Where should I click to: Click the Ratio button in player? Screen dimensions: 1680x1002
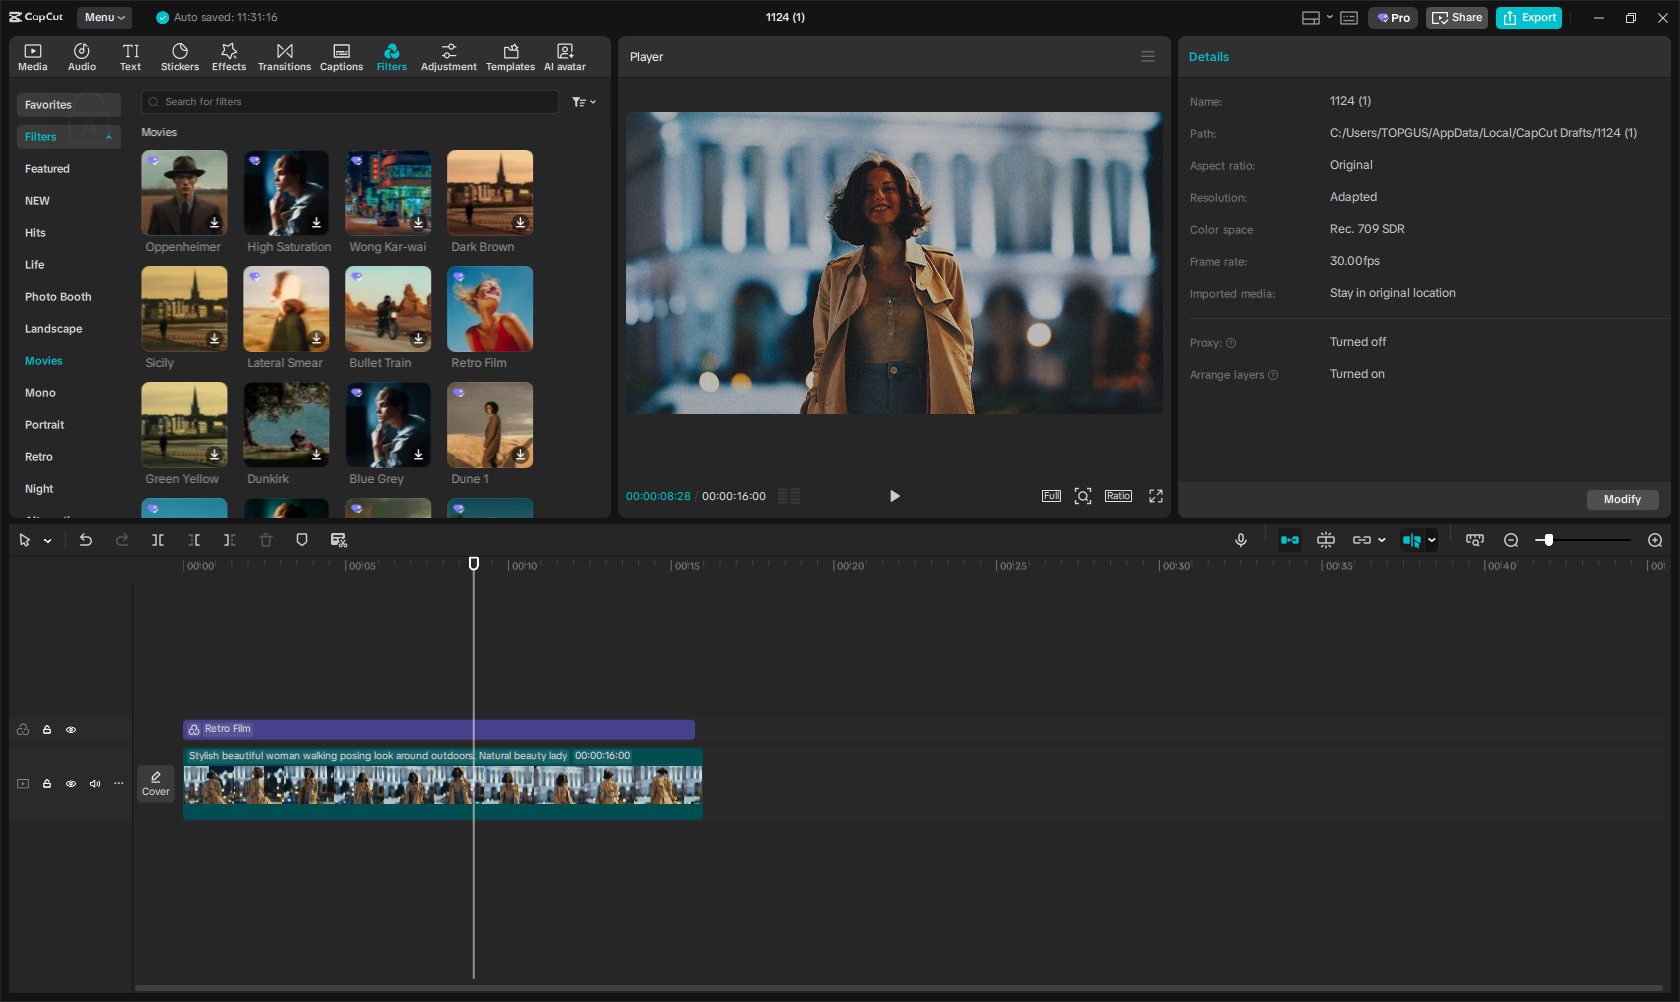[x=1118, y=496]
